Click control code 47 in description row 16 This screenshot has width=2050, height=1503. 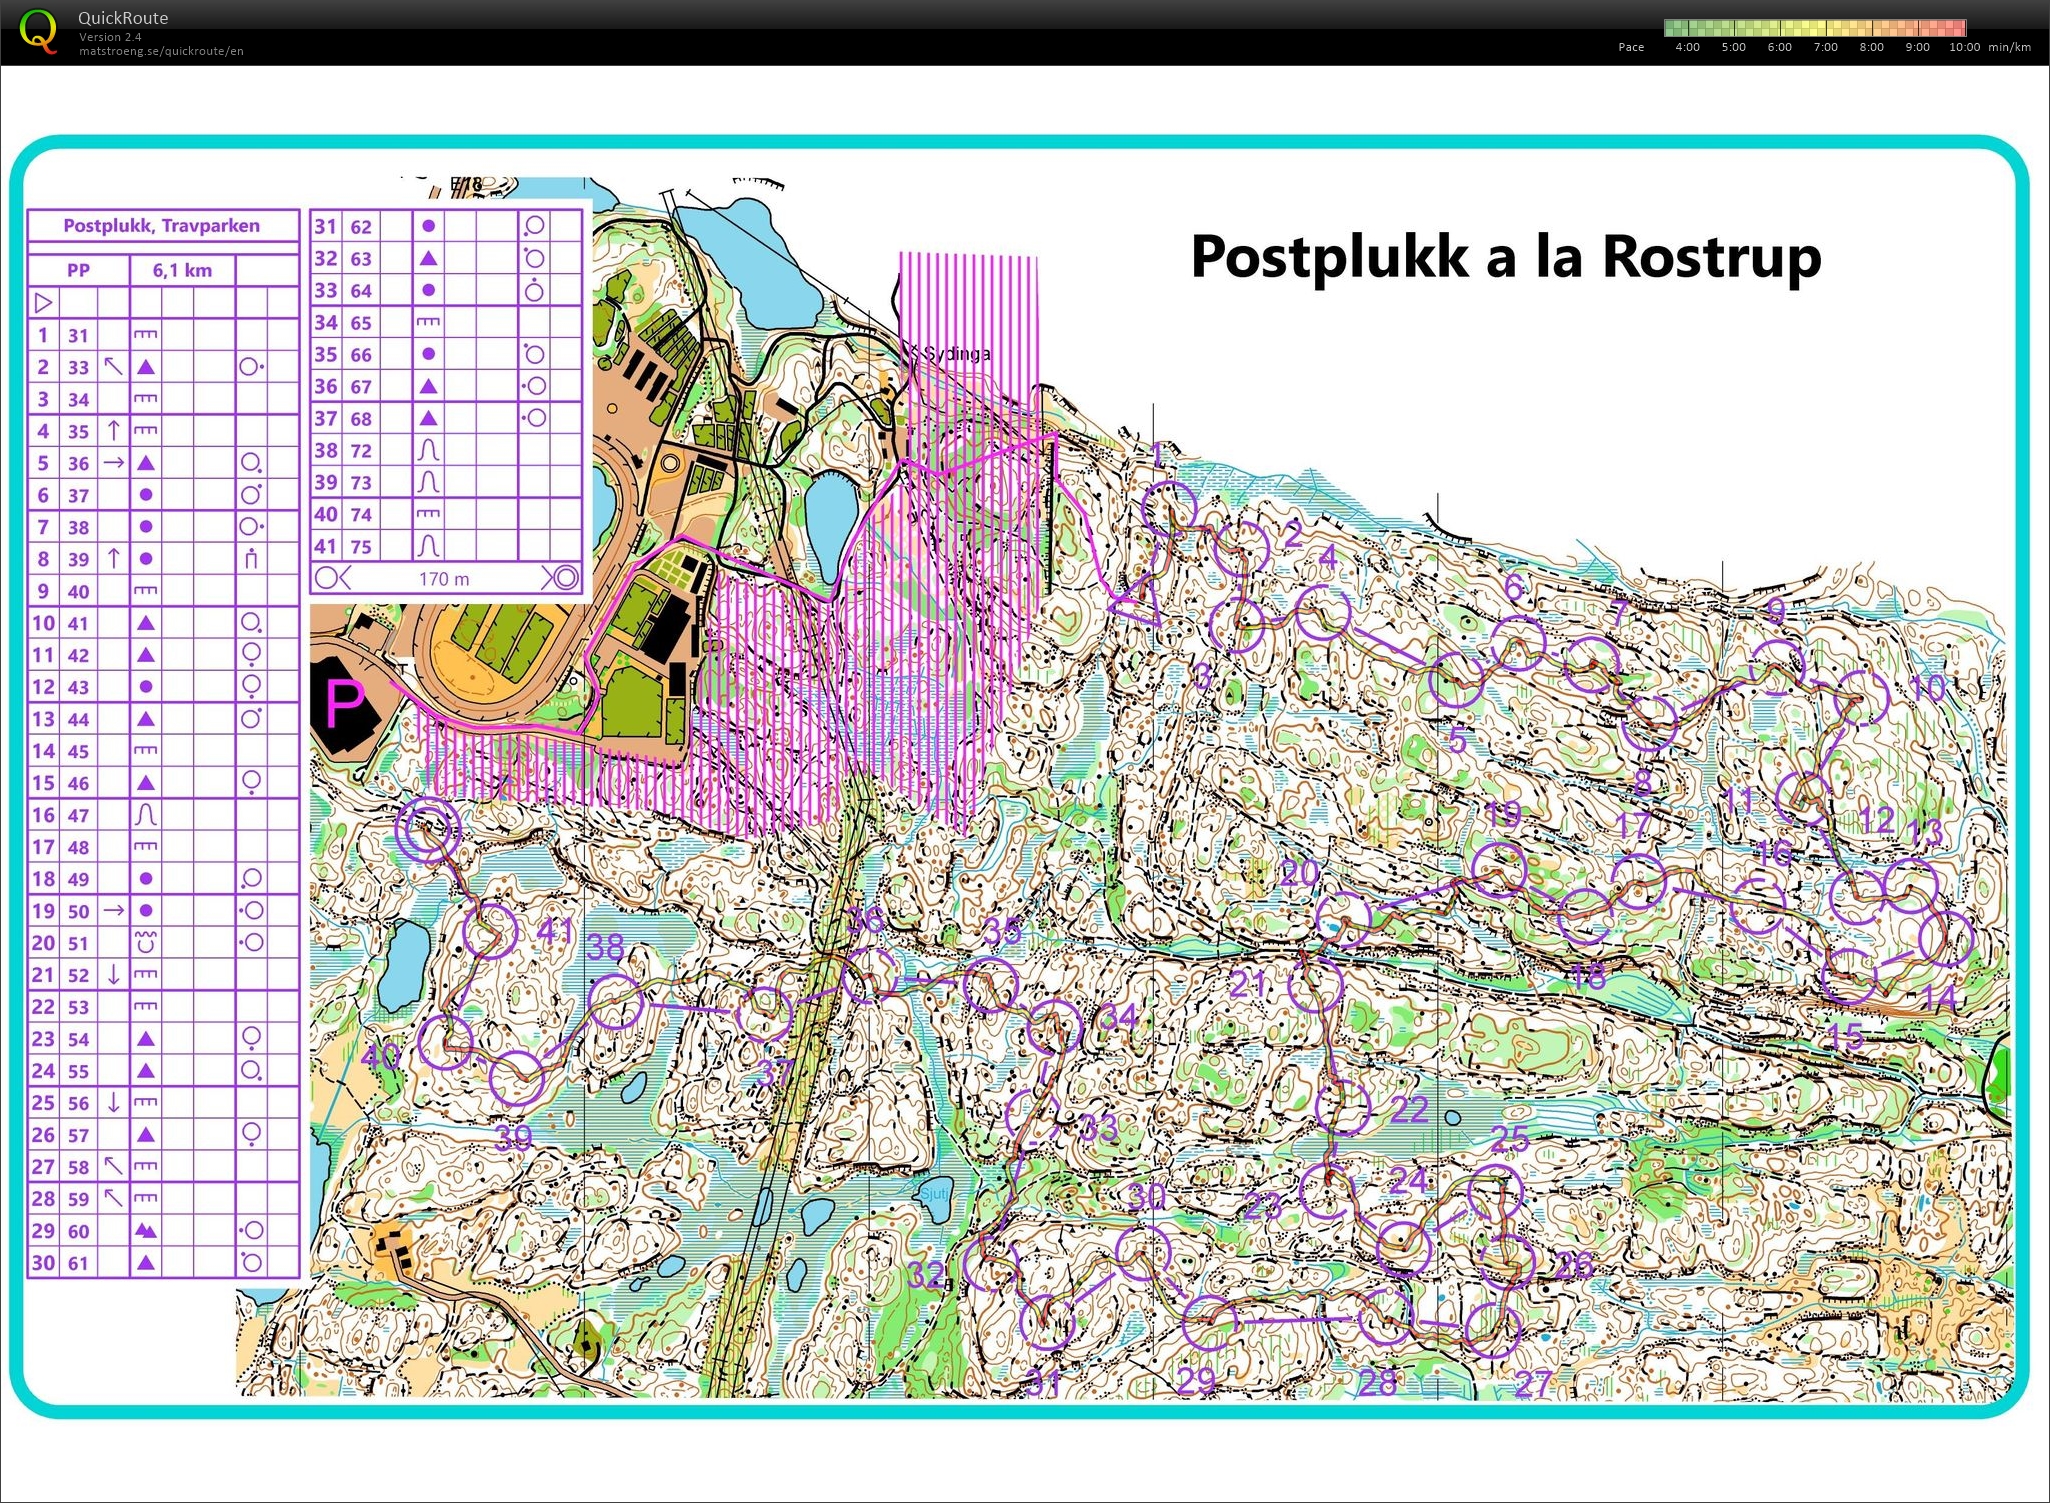79,815
